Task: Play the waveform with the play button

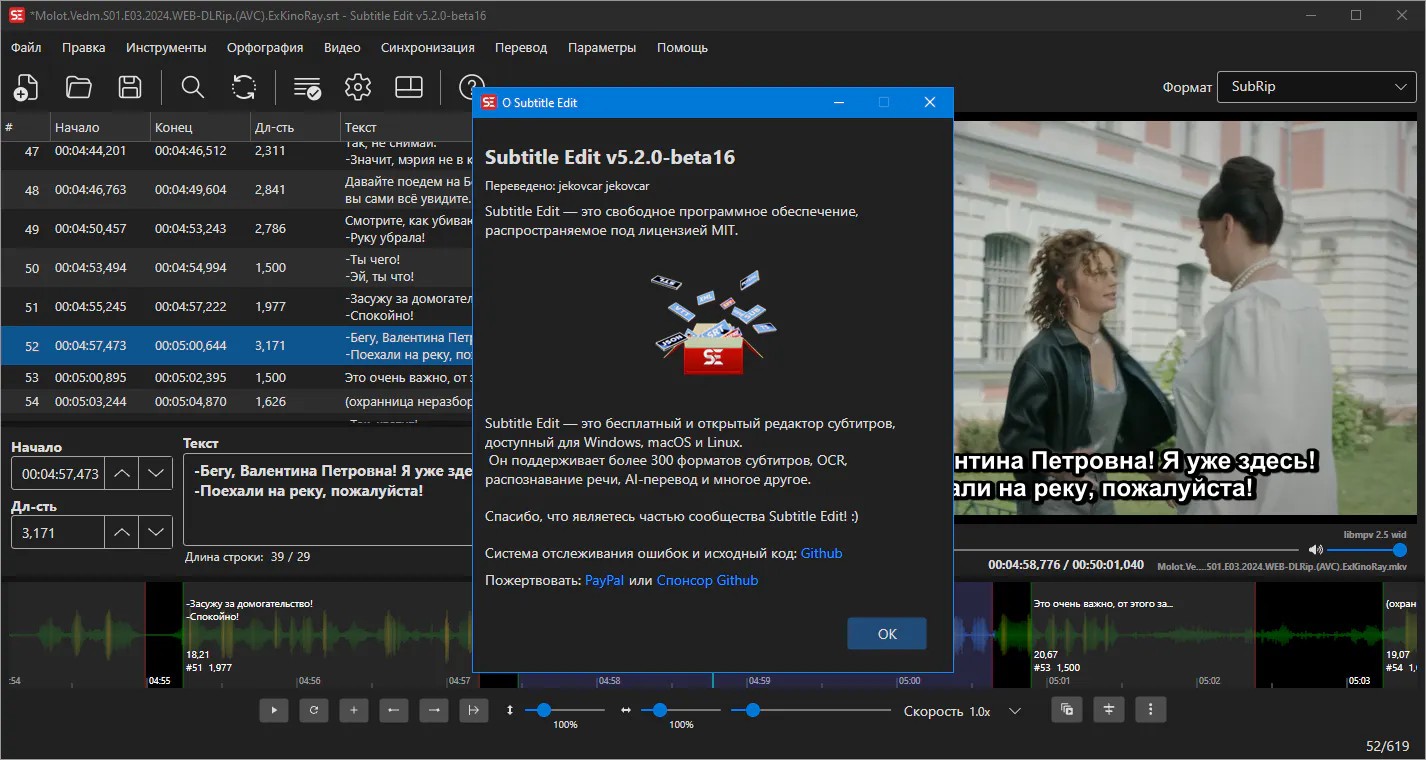Action: pyautogui.click(x=274, y=710)
